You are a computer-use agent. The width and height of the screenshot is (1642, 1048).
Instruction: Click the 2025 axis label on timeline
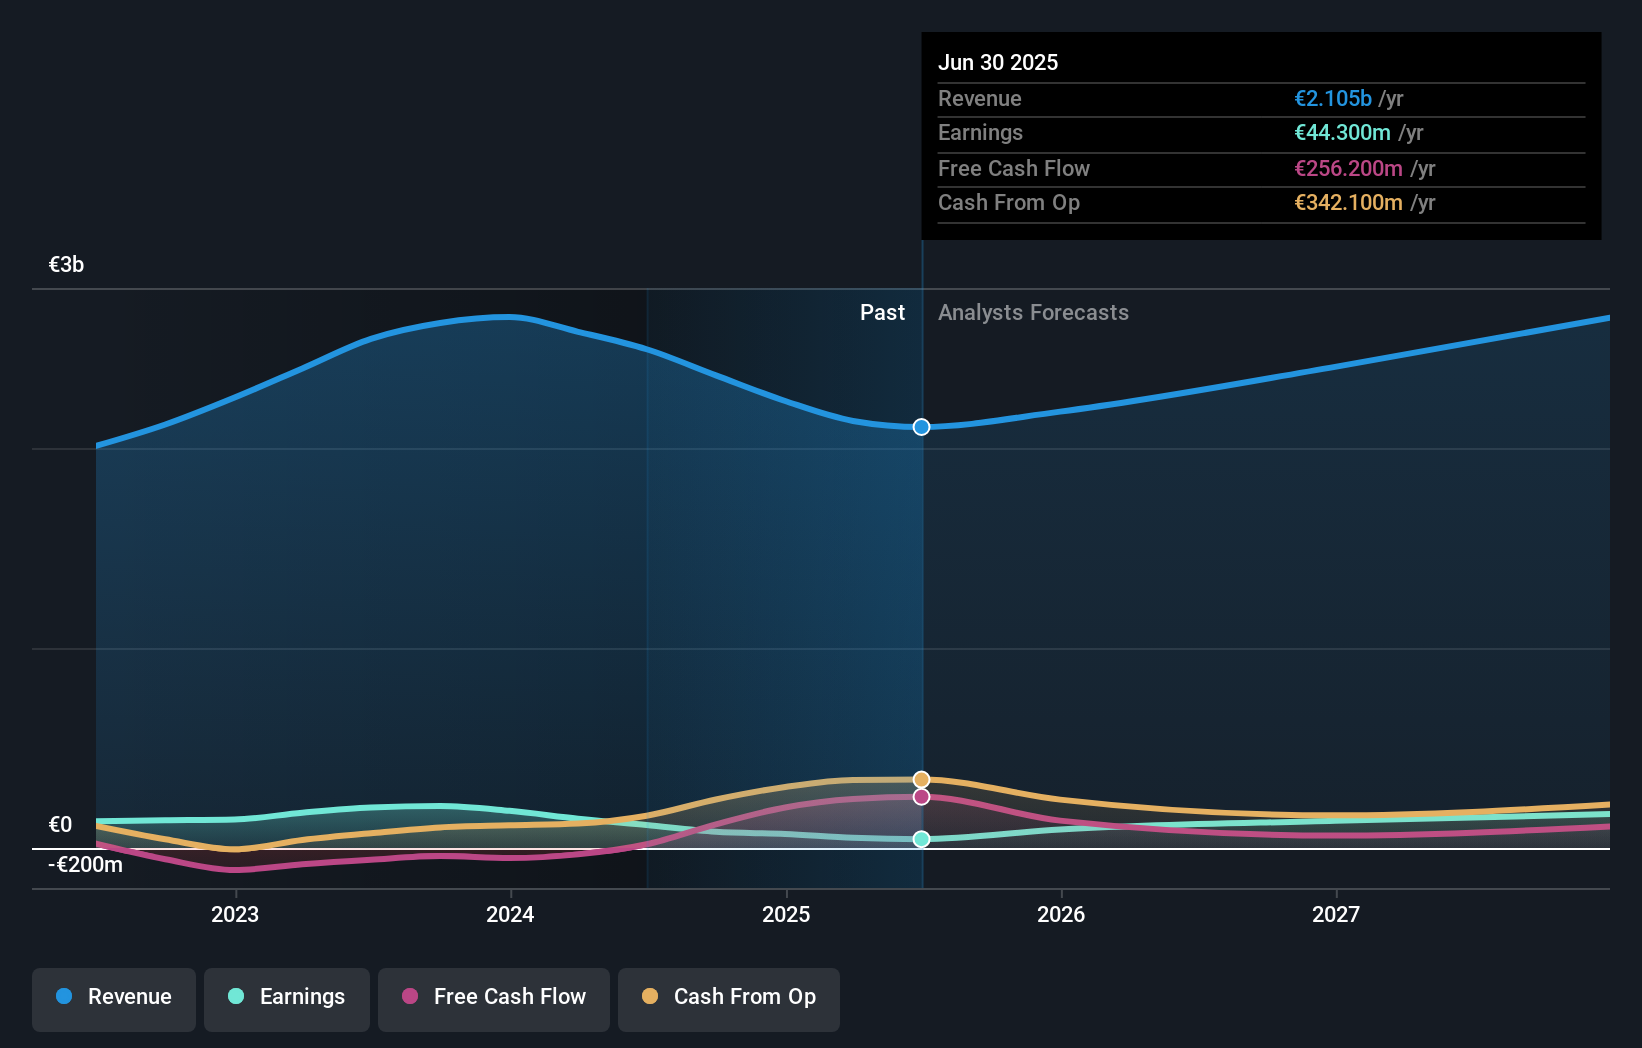coord(787,913)
